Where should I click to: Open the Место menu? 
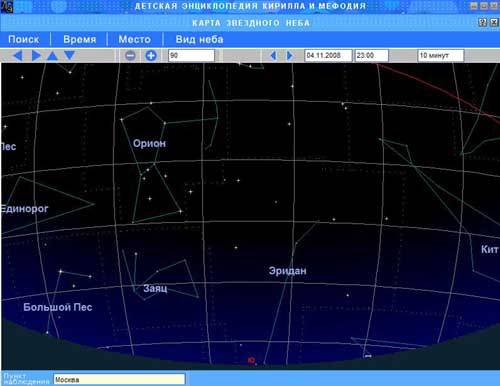click(135, 39)
